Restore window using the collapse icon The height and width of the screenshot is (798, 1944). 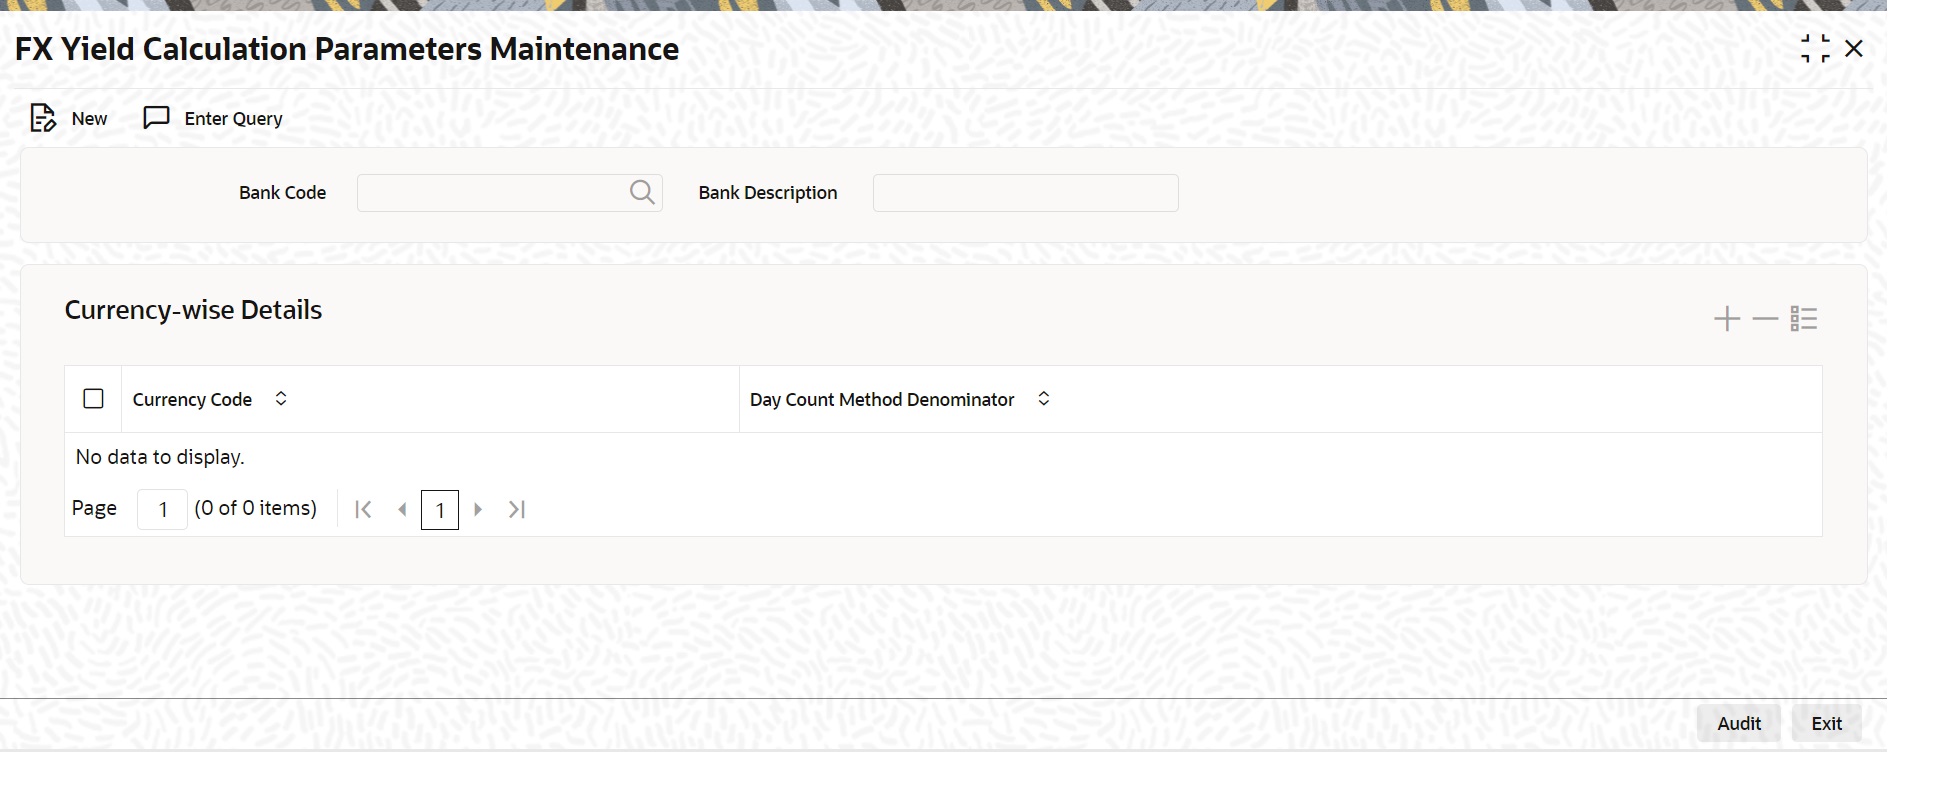1815,49
